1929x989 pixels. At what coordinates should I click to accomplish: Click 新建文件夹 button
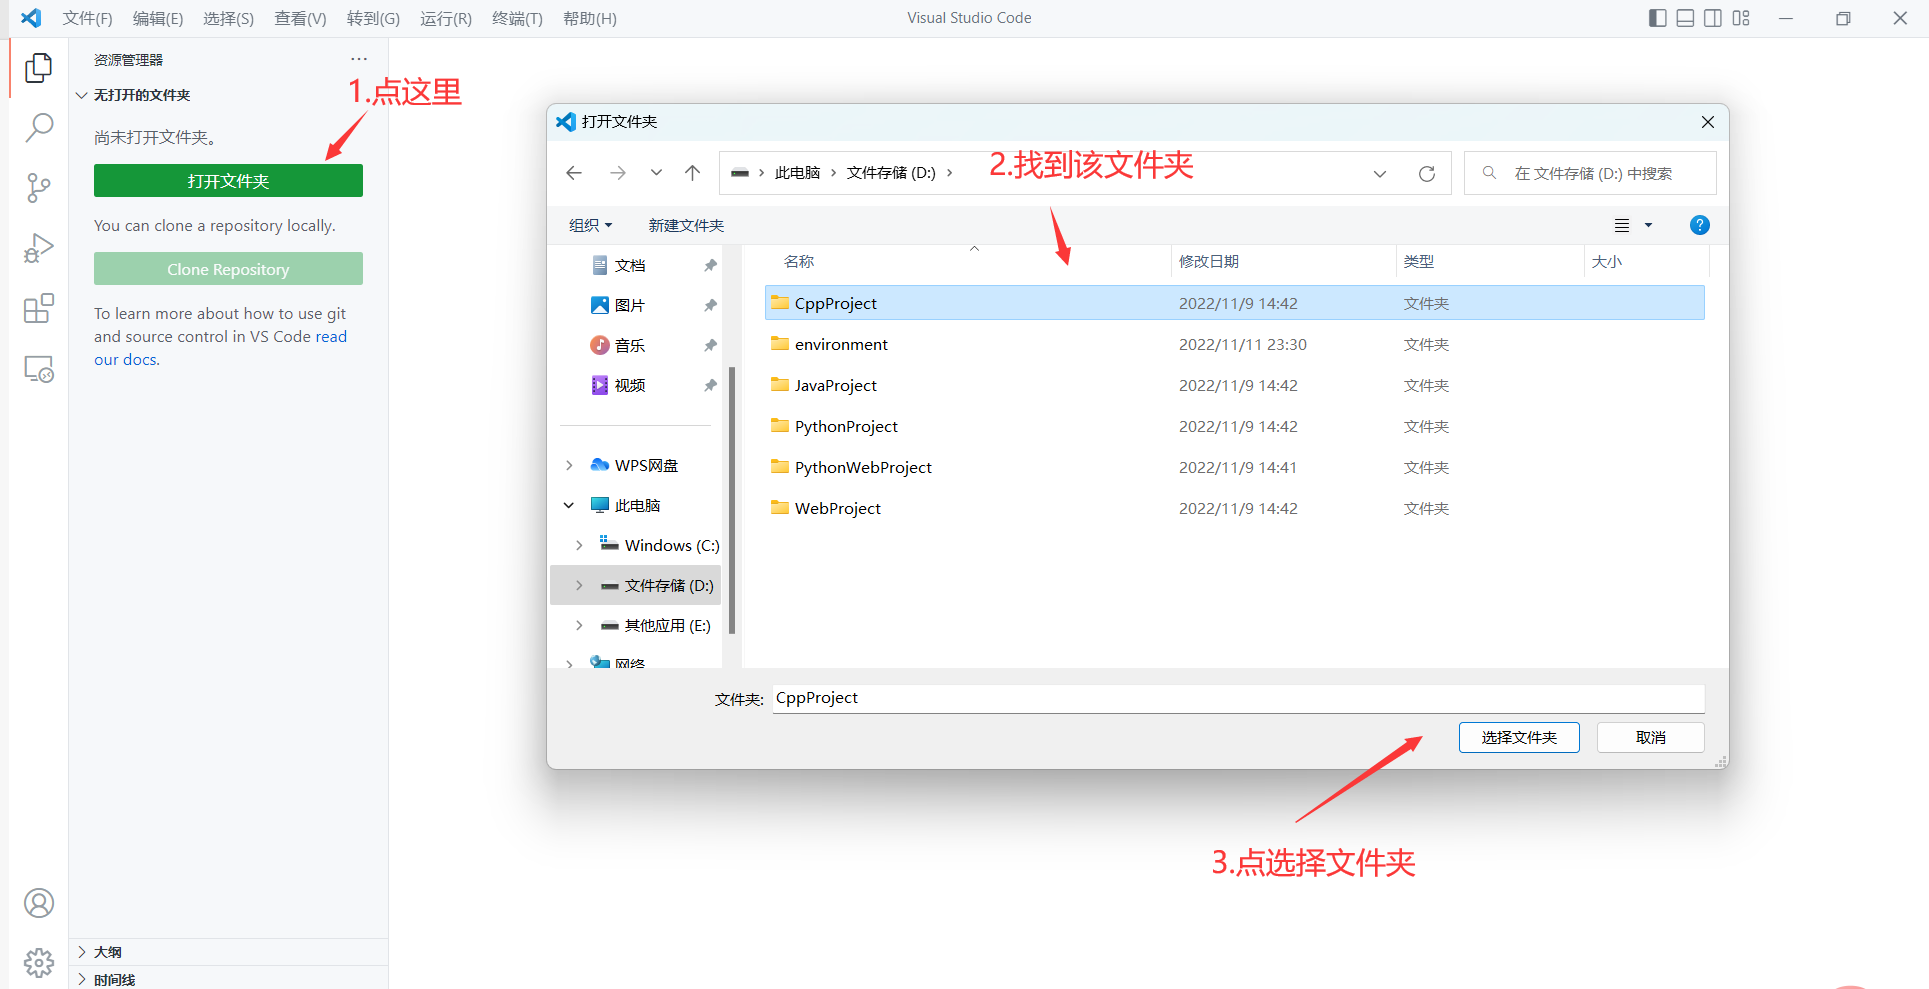point(686,225)
